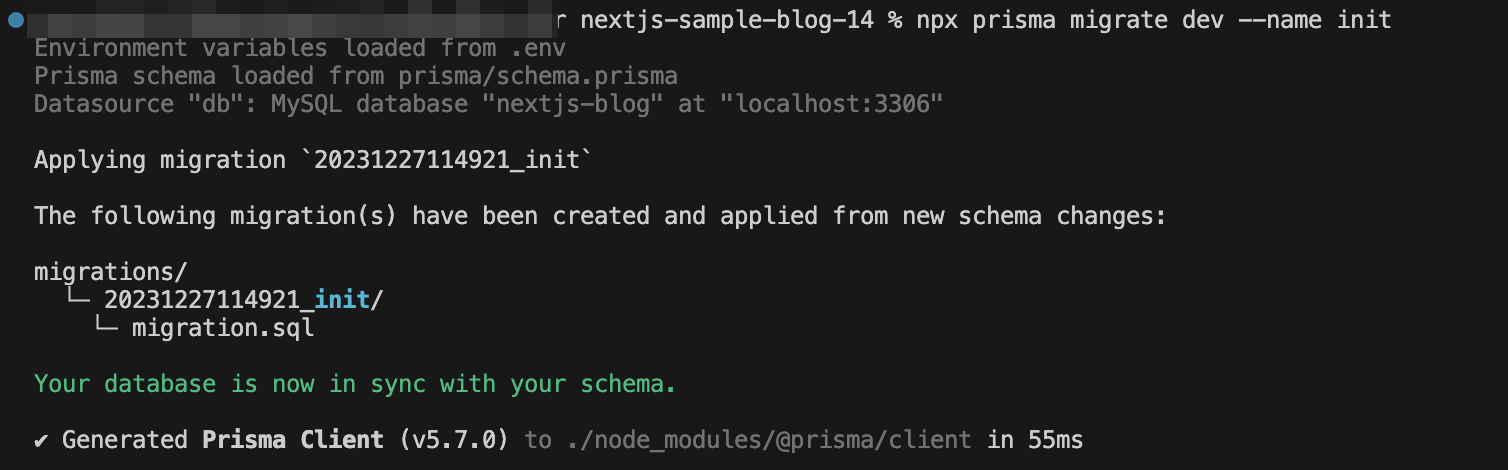Click the green checkmark before Generated
This screenshot has width=1508, height=470.
(x=42, y=440)
